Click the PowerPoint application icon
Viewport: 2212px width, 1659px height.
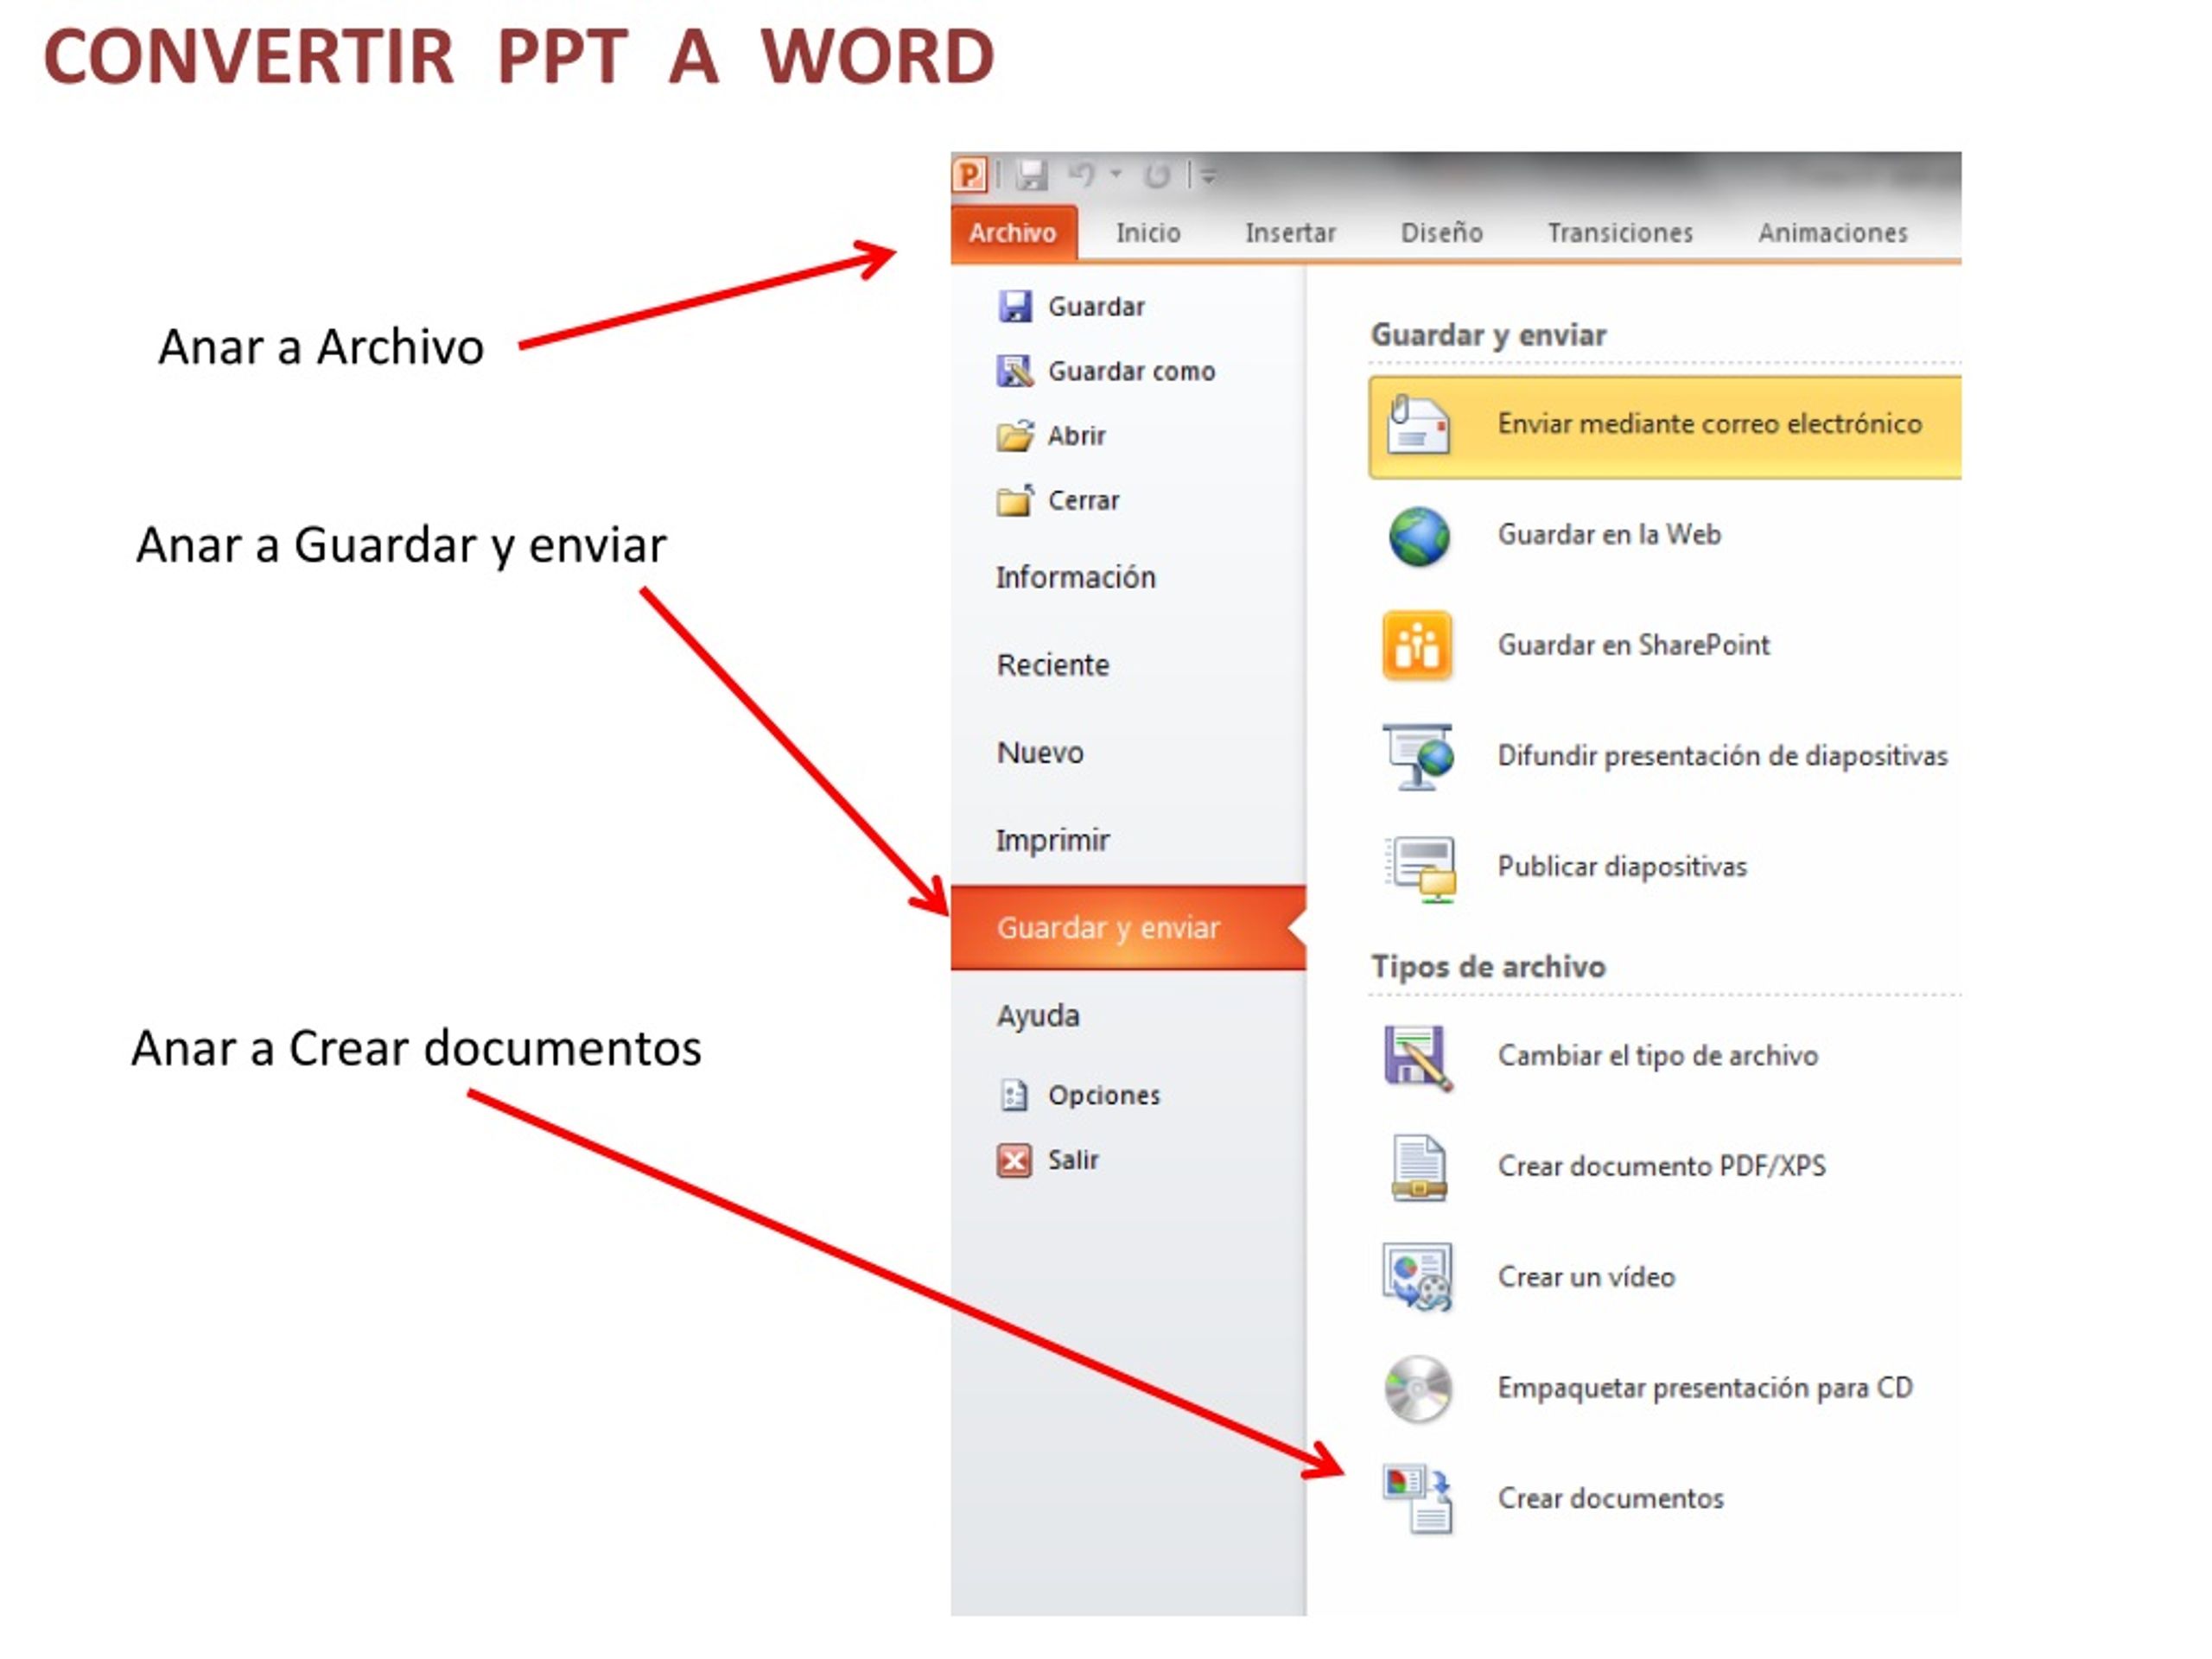point(969,175)
